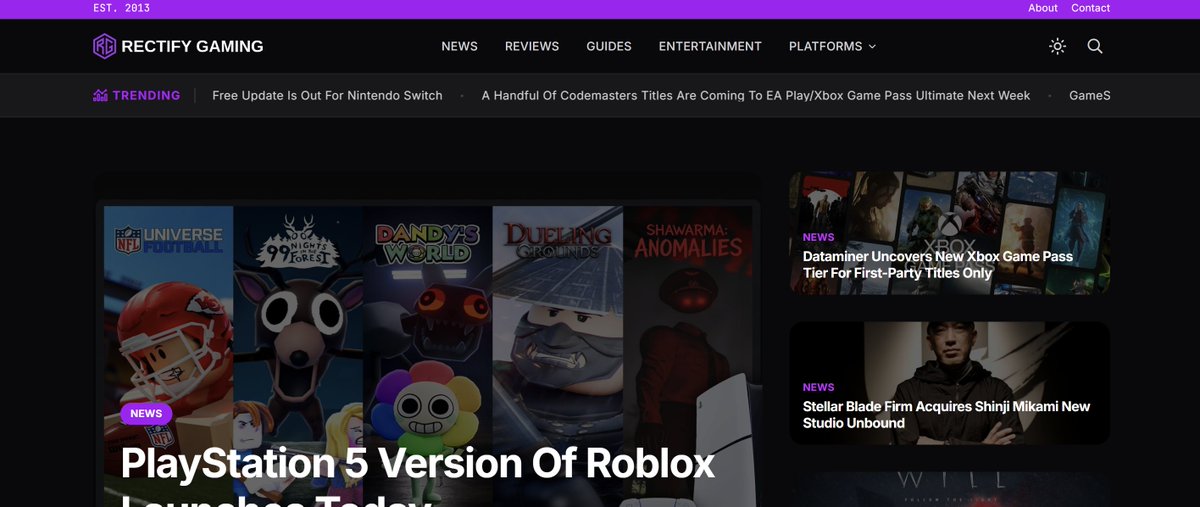Follow the Contact link in top bar
The image size is (1200, 507).
tap(1091, 8)
